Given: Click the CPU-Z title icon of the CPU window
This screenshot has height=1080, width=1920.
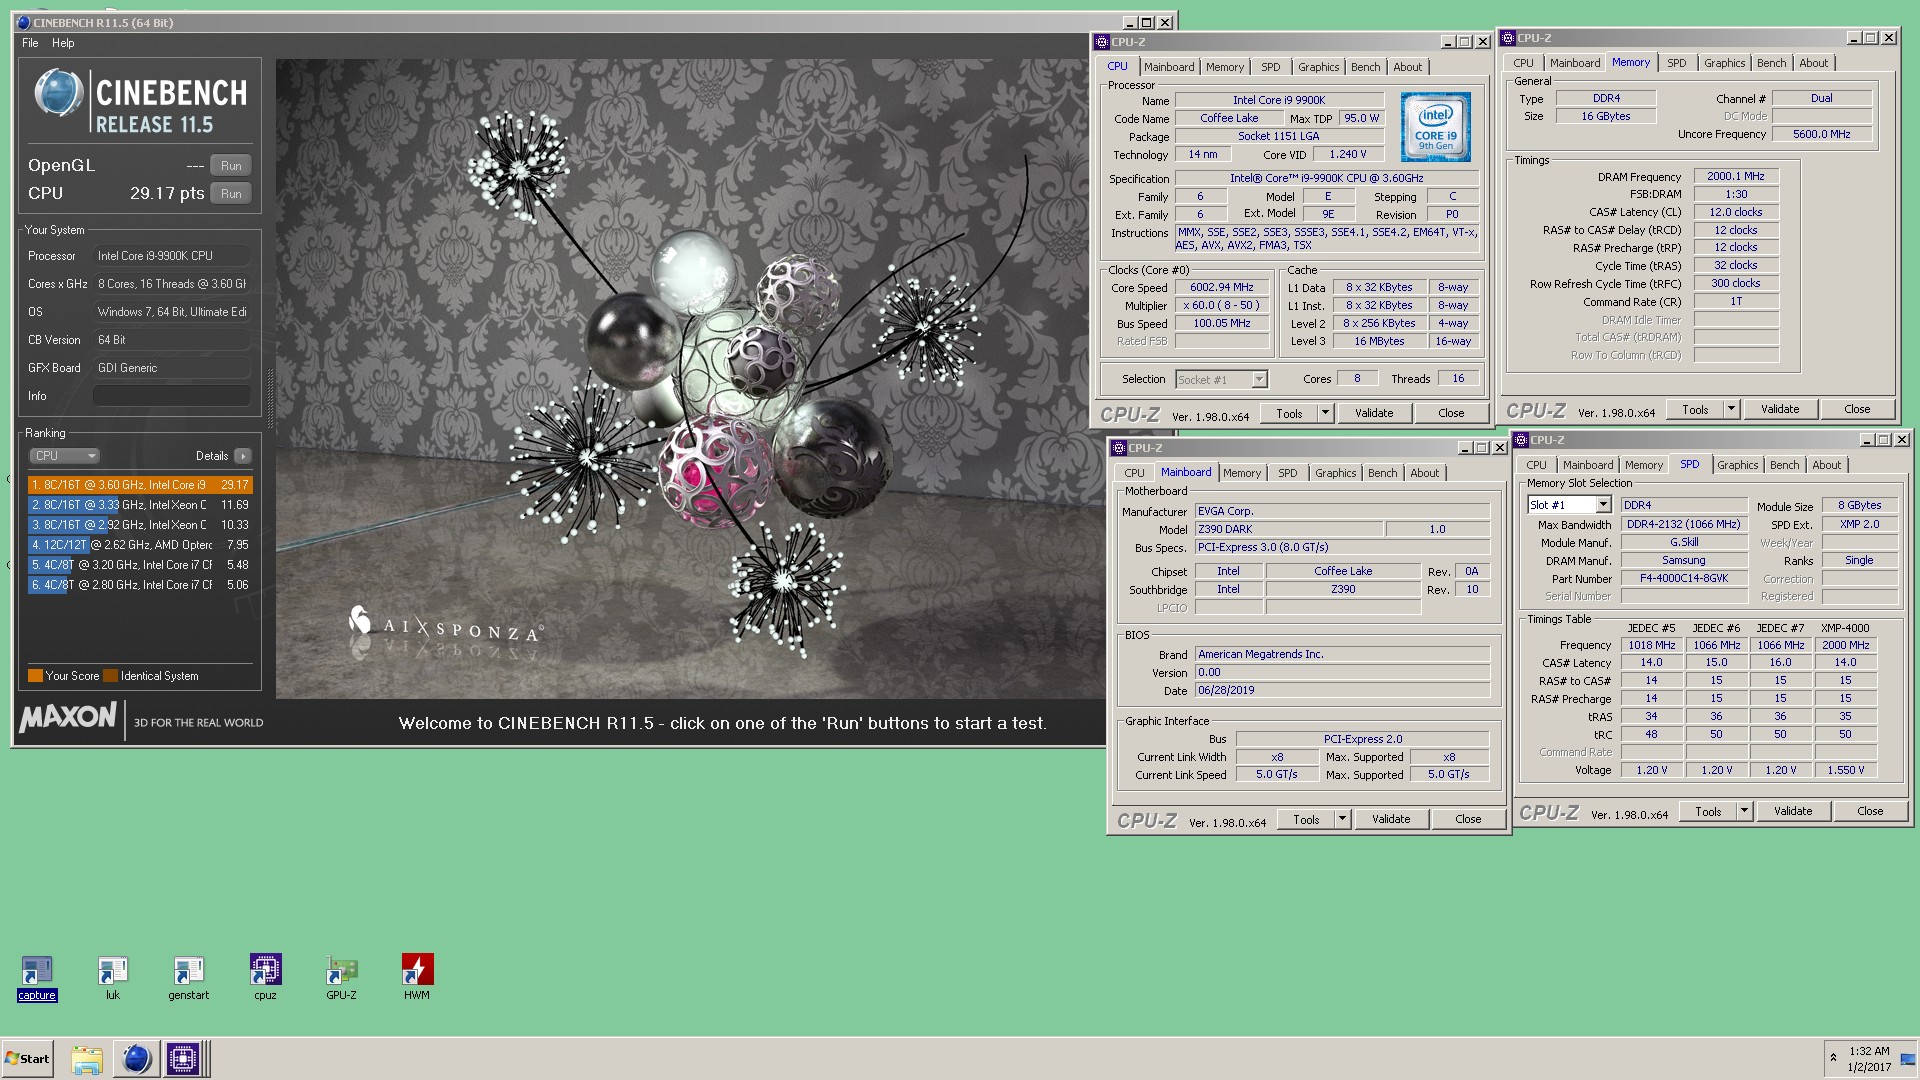Looking at the screenshot, I should point(1103,42).
